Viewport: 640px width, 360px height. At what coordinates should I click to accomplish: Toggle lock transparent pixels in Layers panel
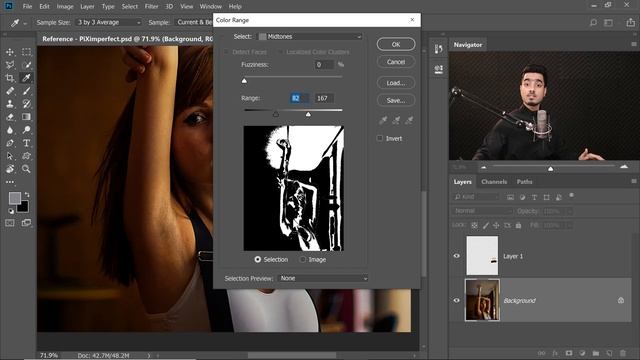tap(474, 225)
